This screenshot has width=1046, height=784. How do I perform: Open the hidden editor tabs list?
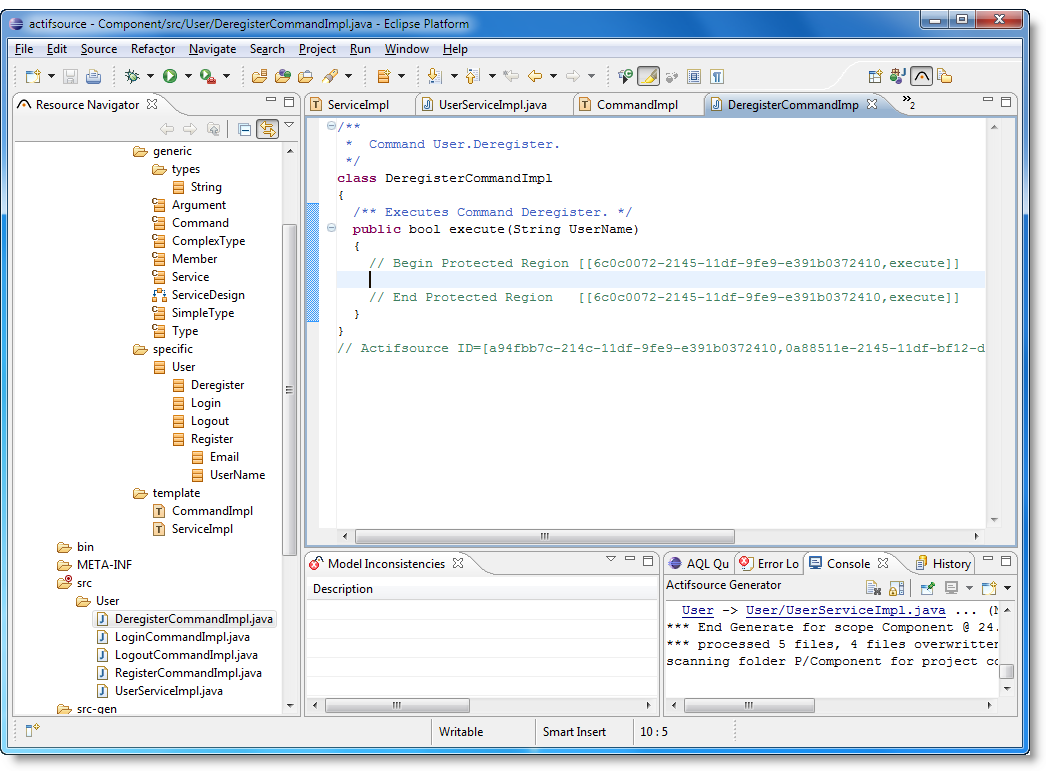908,102
